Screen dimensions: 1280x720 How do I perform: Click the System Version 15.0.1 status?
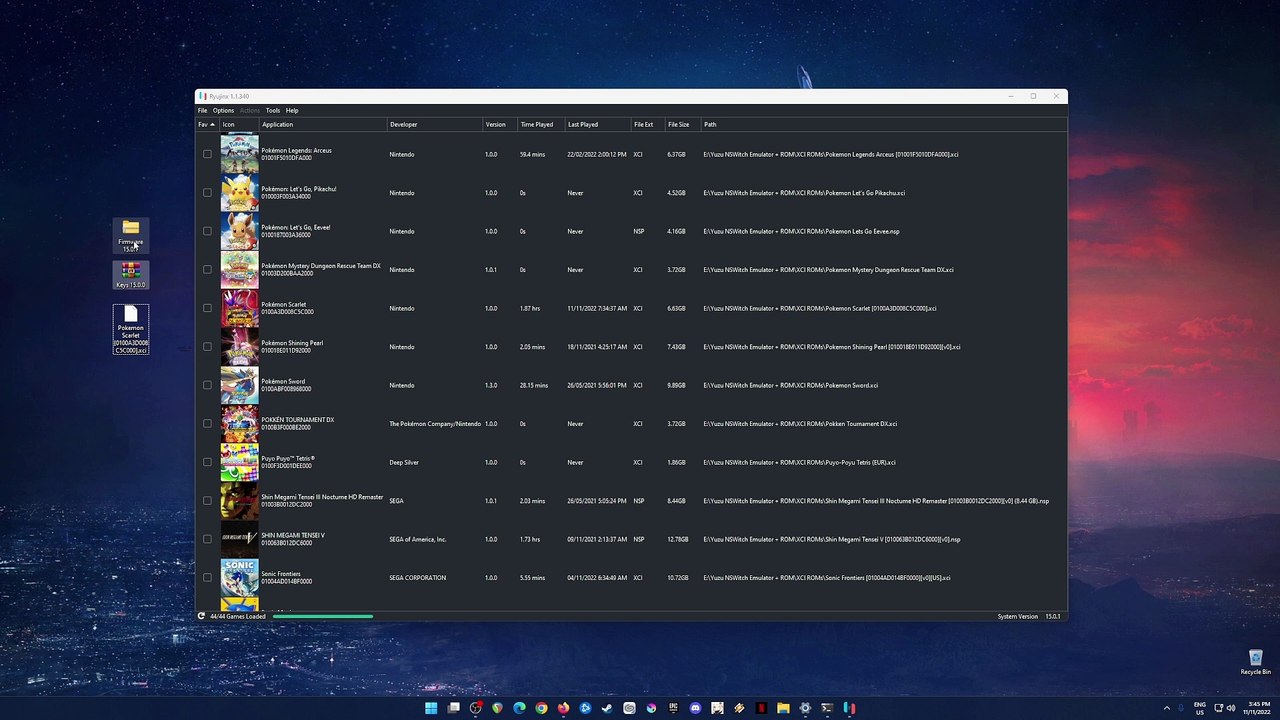[1029, 616]
